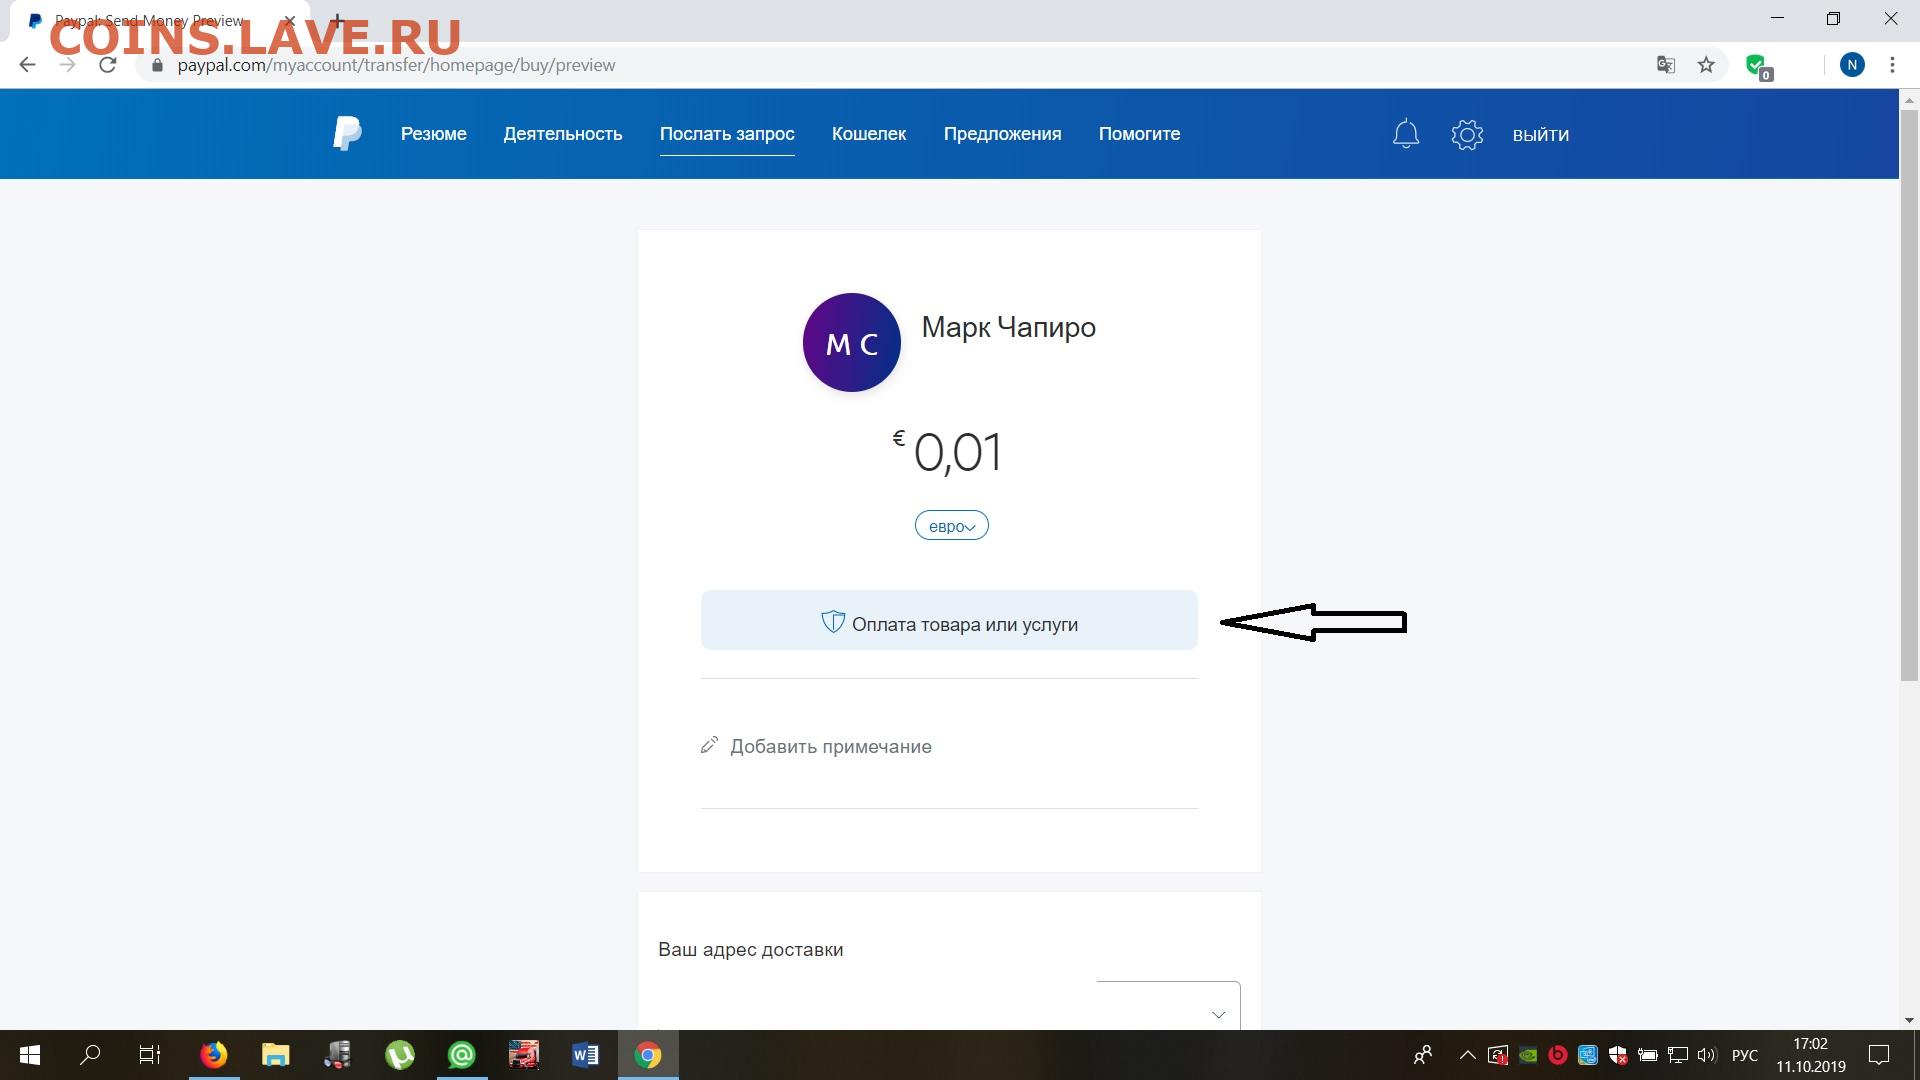Click the МС recipient avatar
This screenshot has width=1920, height=1080.
click(x=852, y=342)
